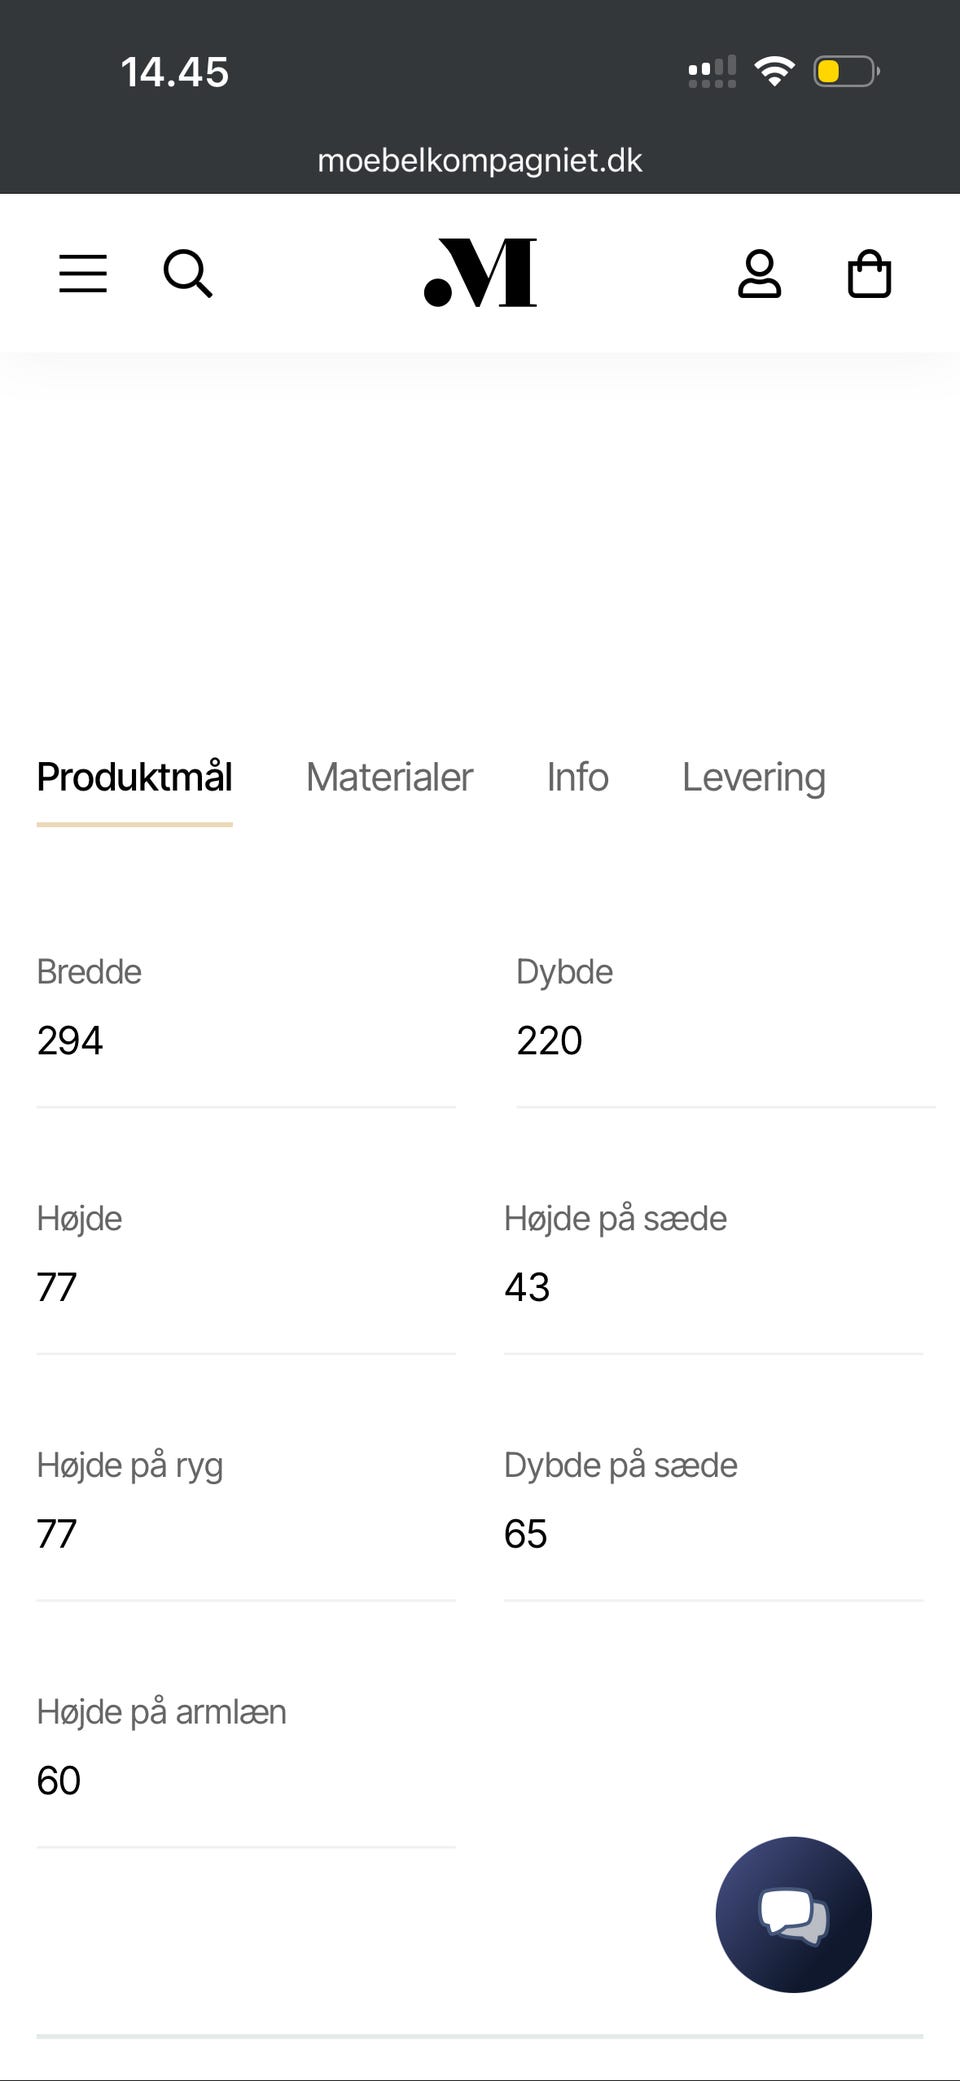Select the Produktmål tab
Screen dimensions: 960x2081
pyautogui.click(x=135, y=777)
